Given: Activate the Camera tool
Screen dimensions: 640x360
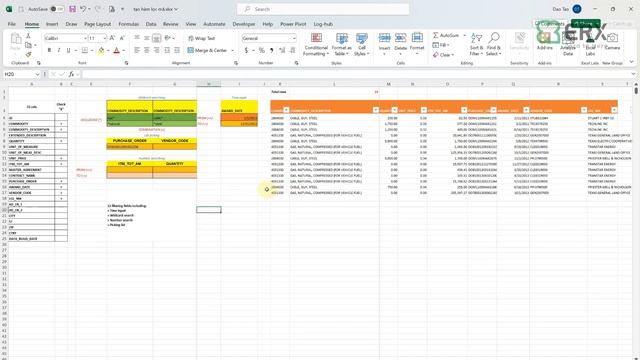Looking at the screenshot, I should point(612,41).
